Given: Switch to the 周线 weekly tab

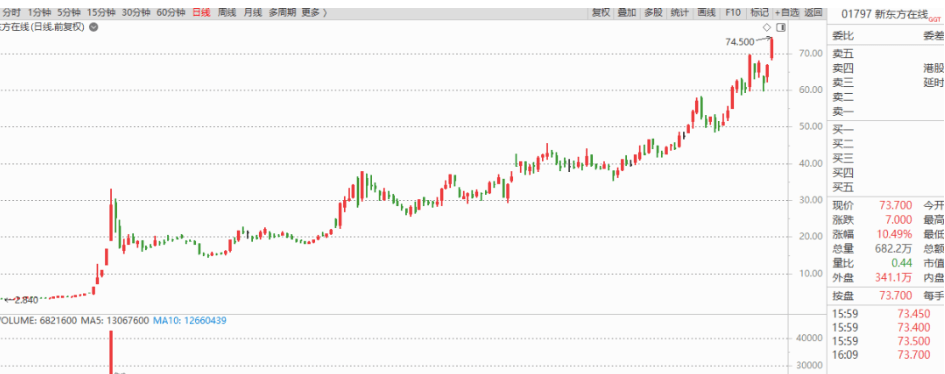Looking at the screenshot, I should click(227, 12).
